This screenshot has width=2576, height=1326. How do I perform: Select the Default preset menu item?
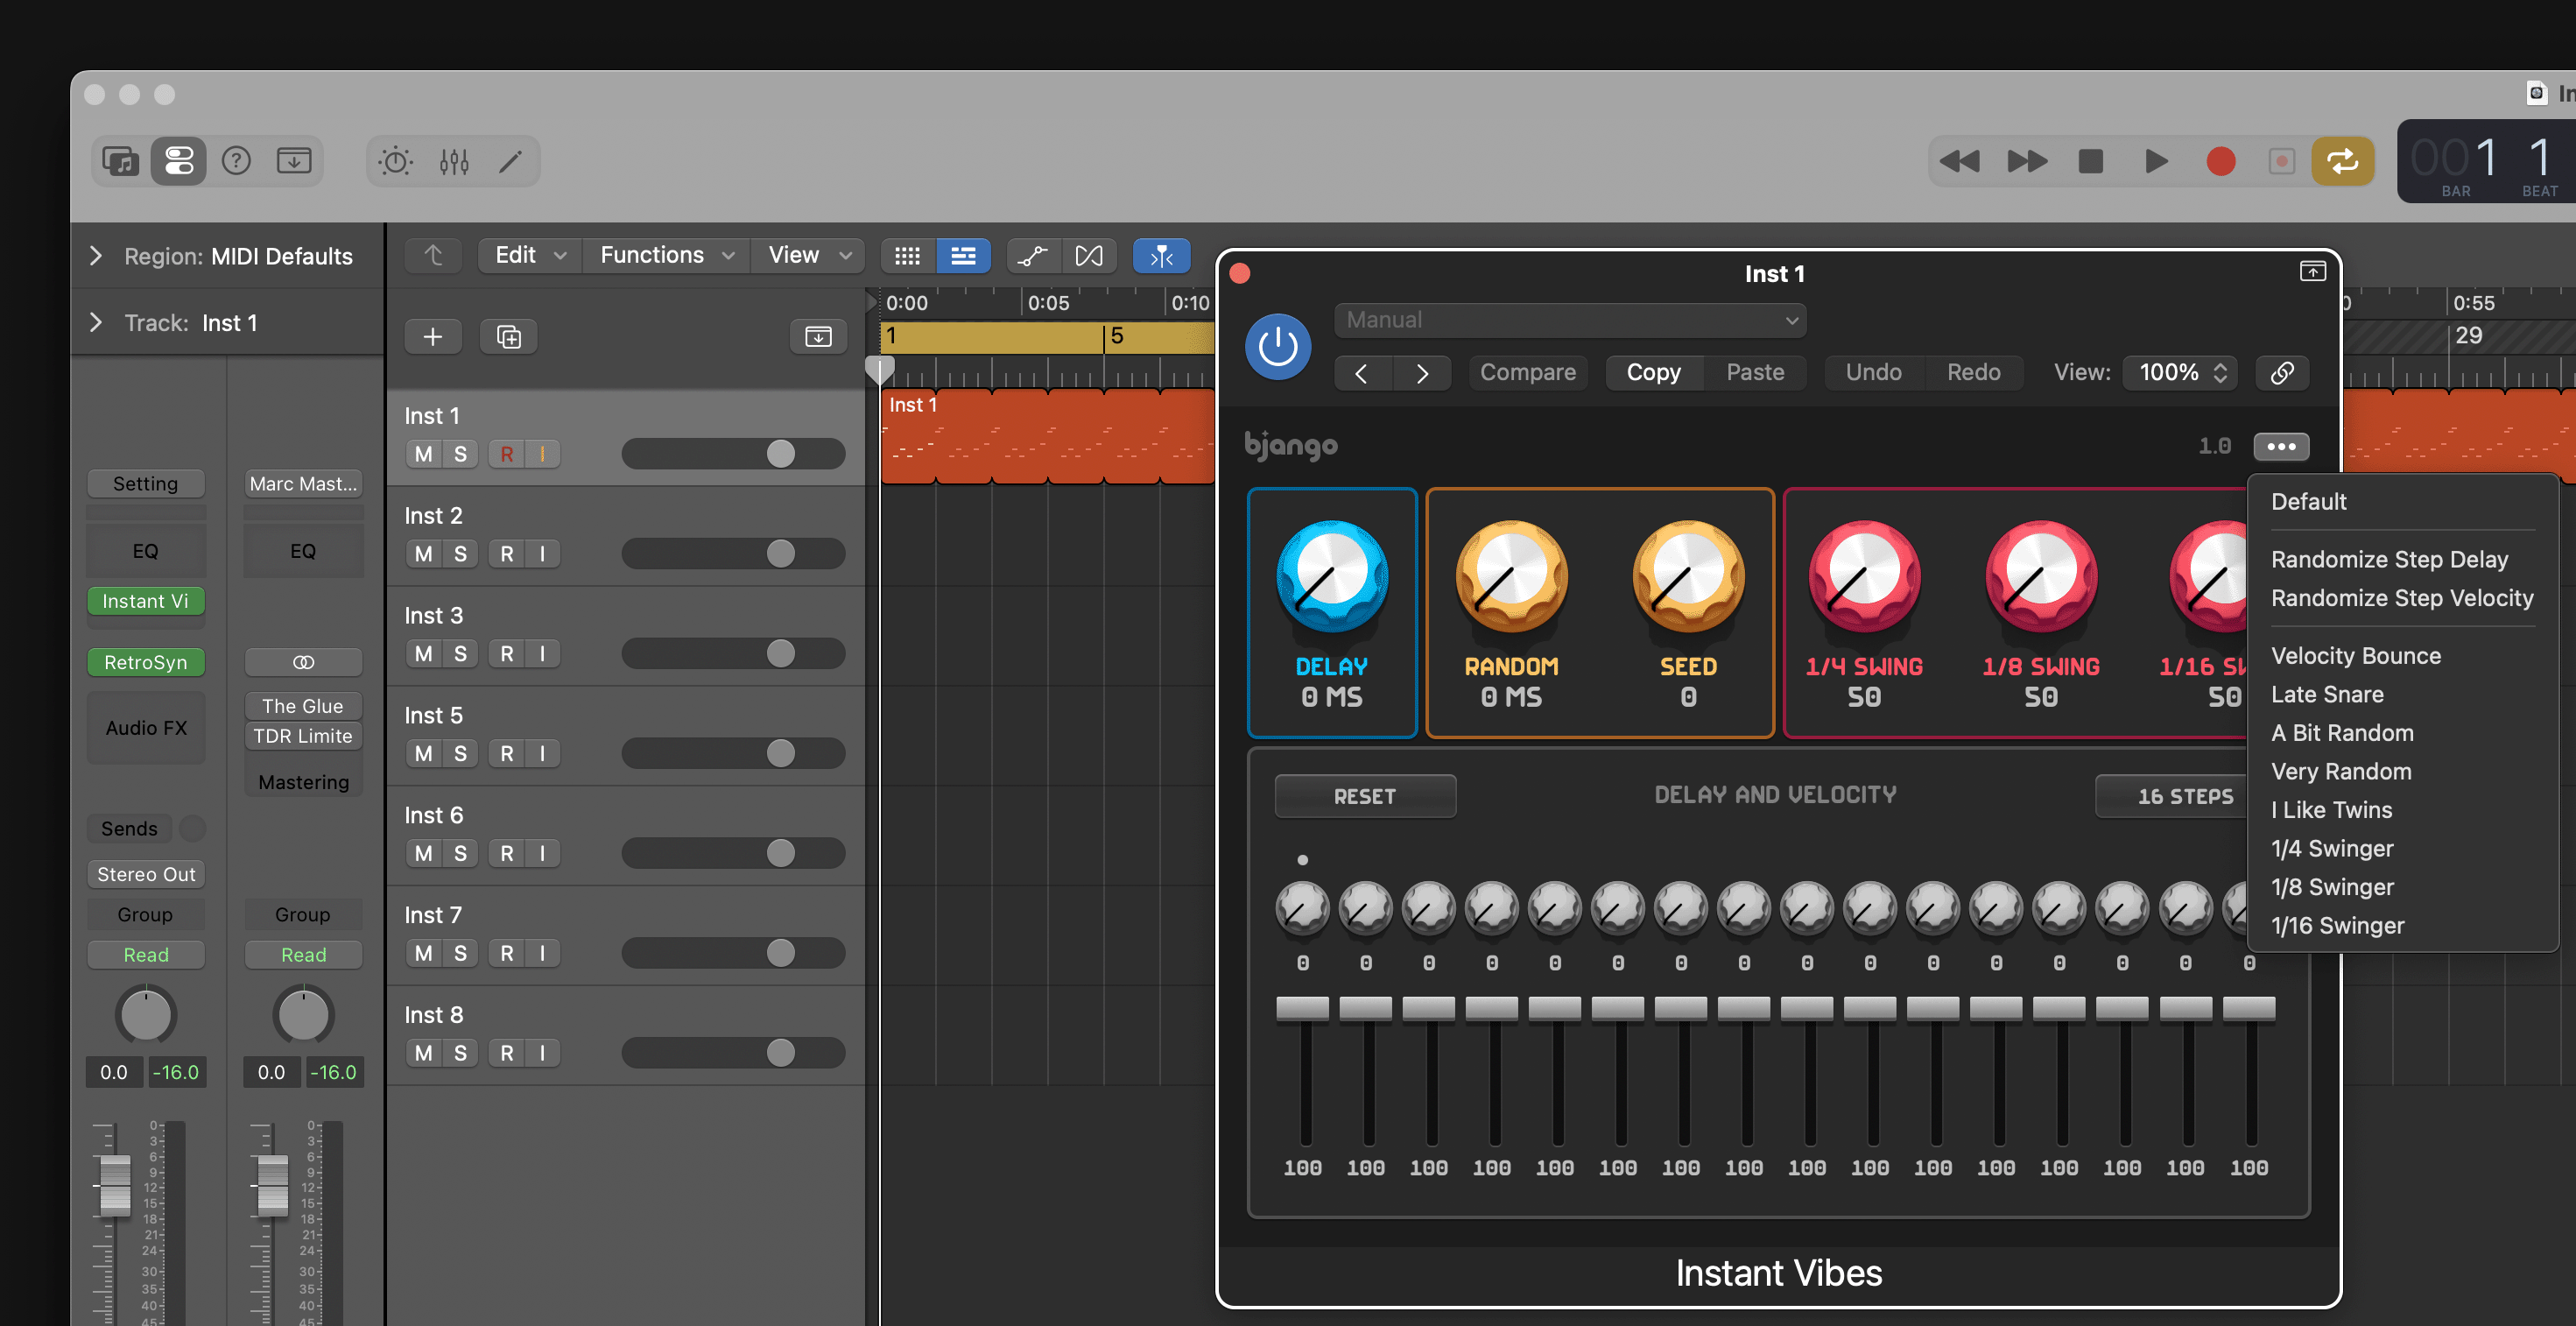[x=2309, y=502]
